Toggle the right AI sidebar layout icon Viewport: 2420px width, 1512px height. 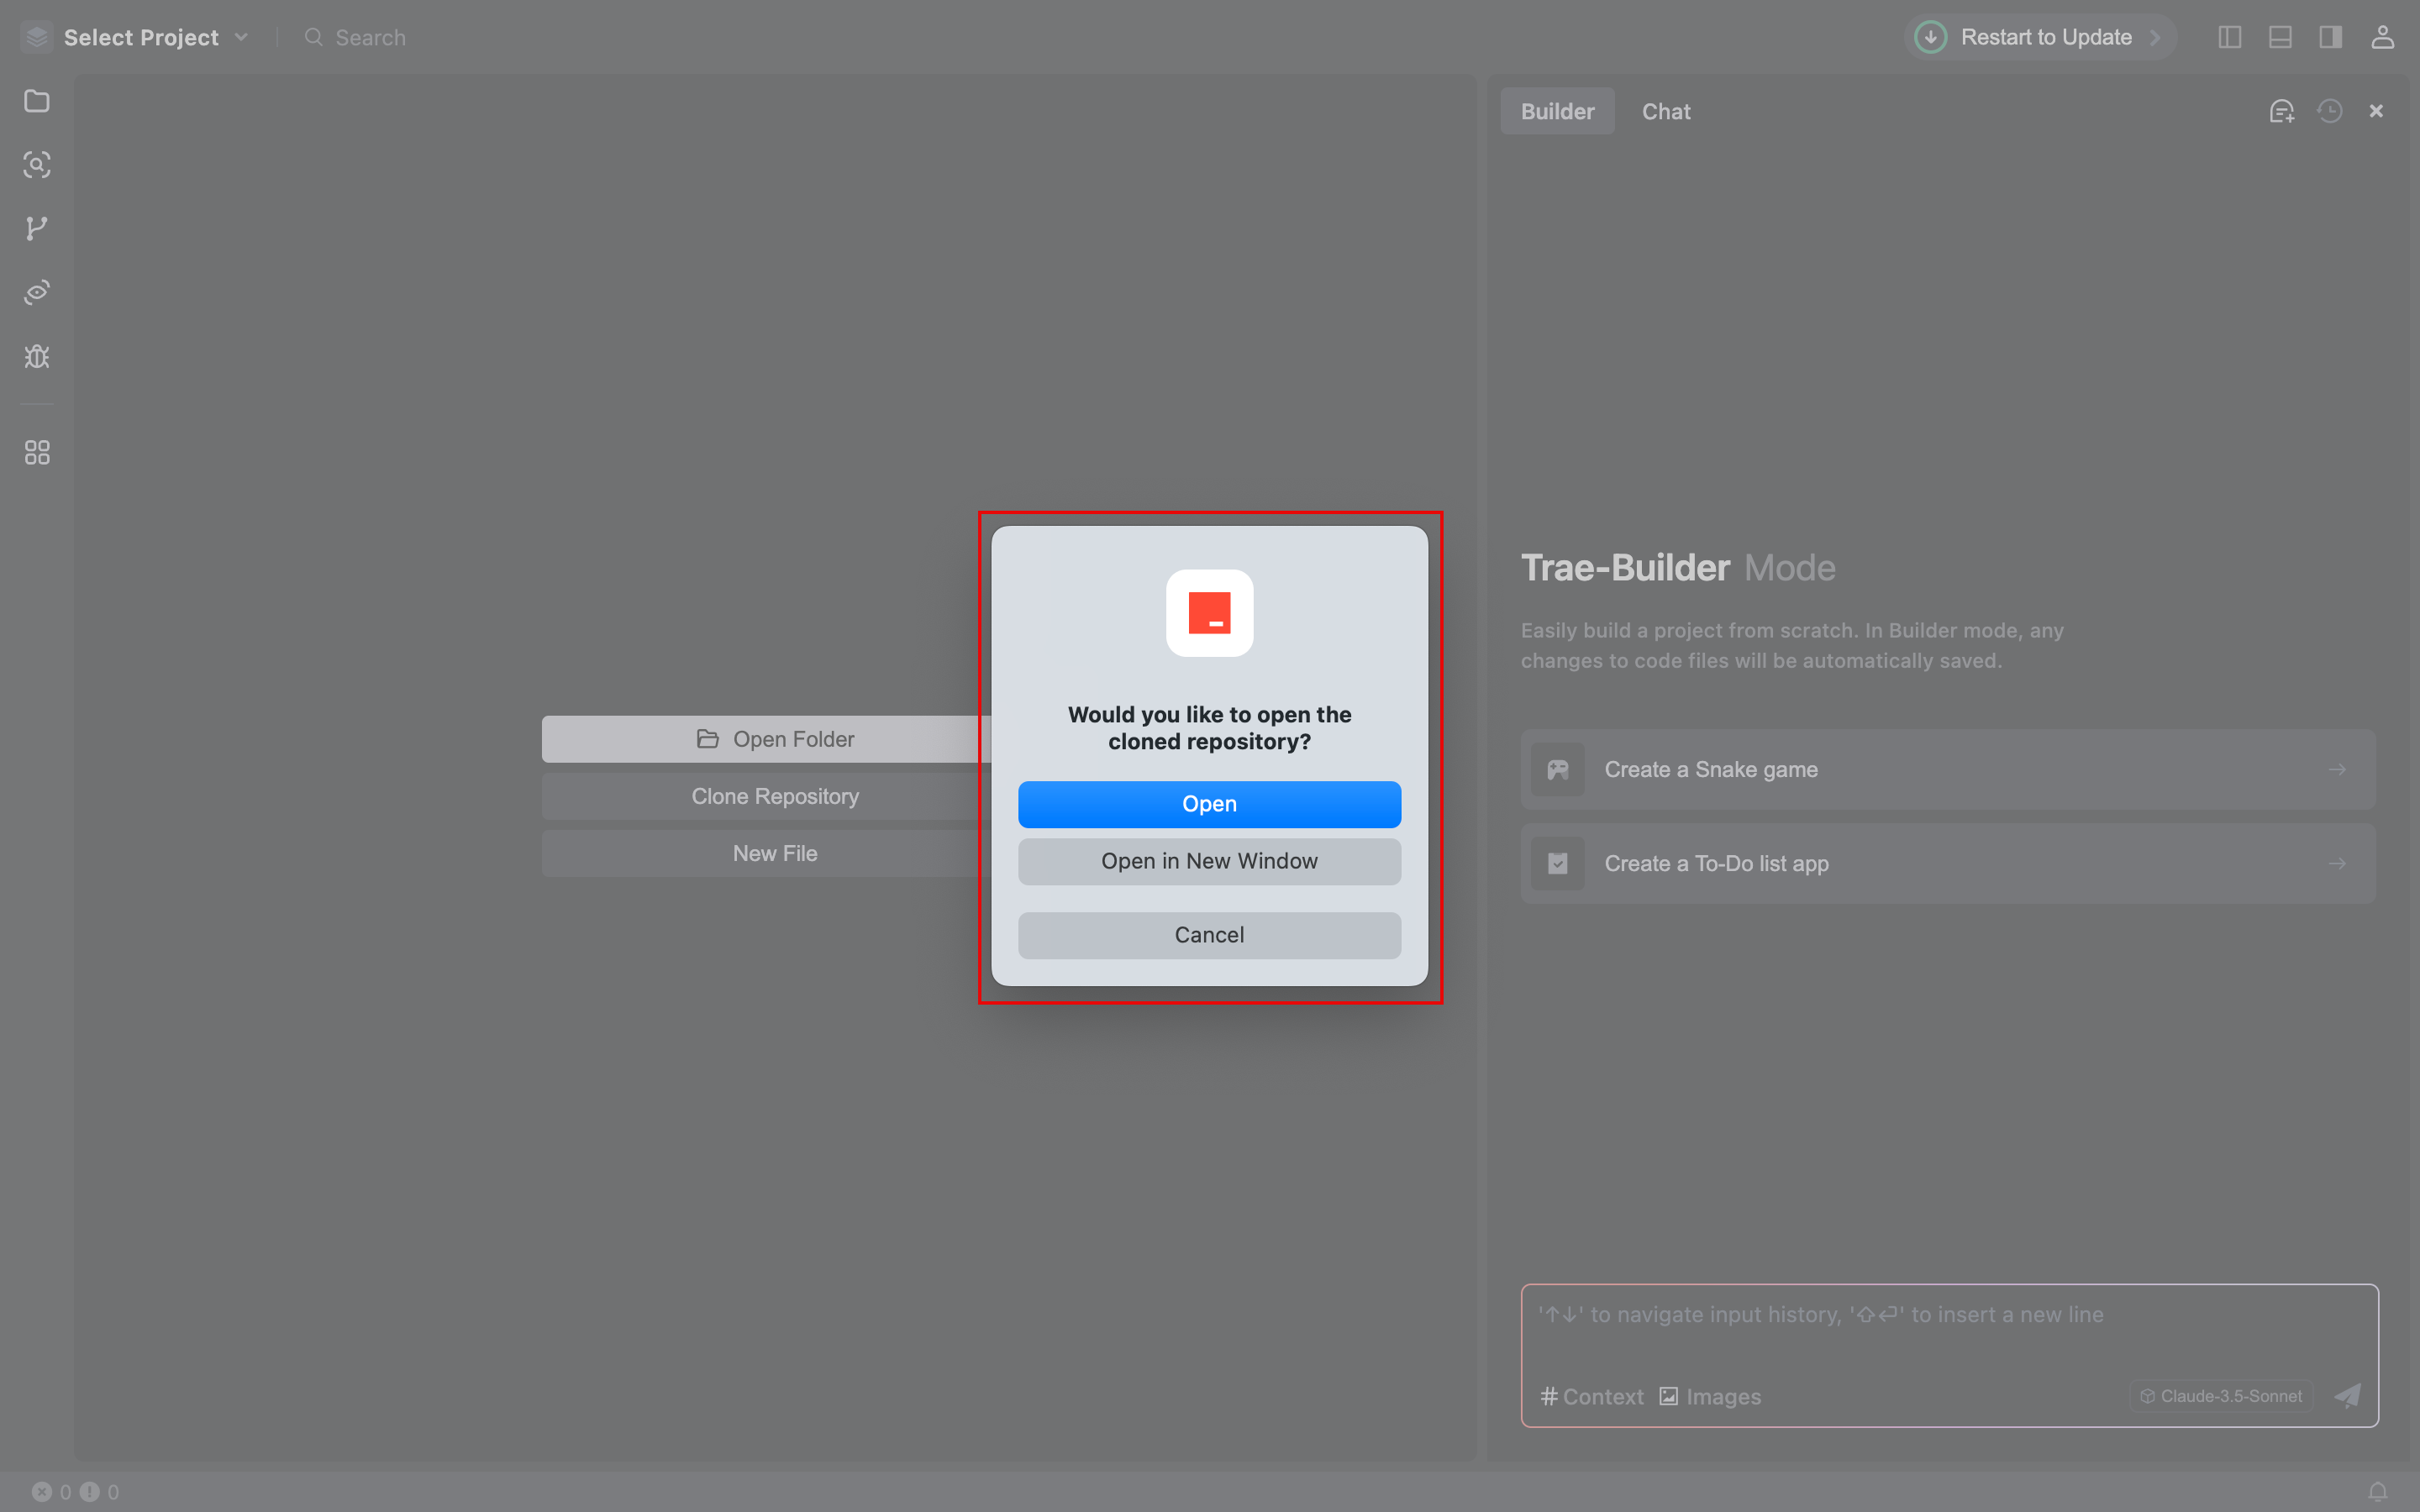click(2330, 37)
